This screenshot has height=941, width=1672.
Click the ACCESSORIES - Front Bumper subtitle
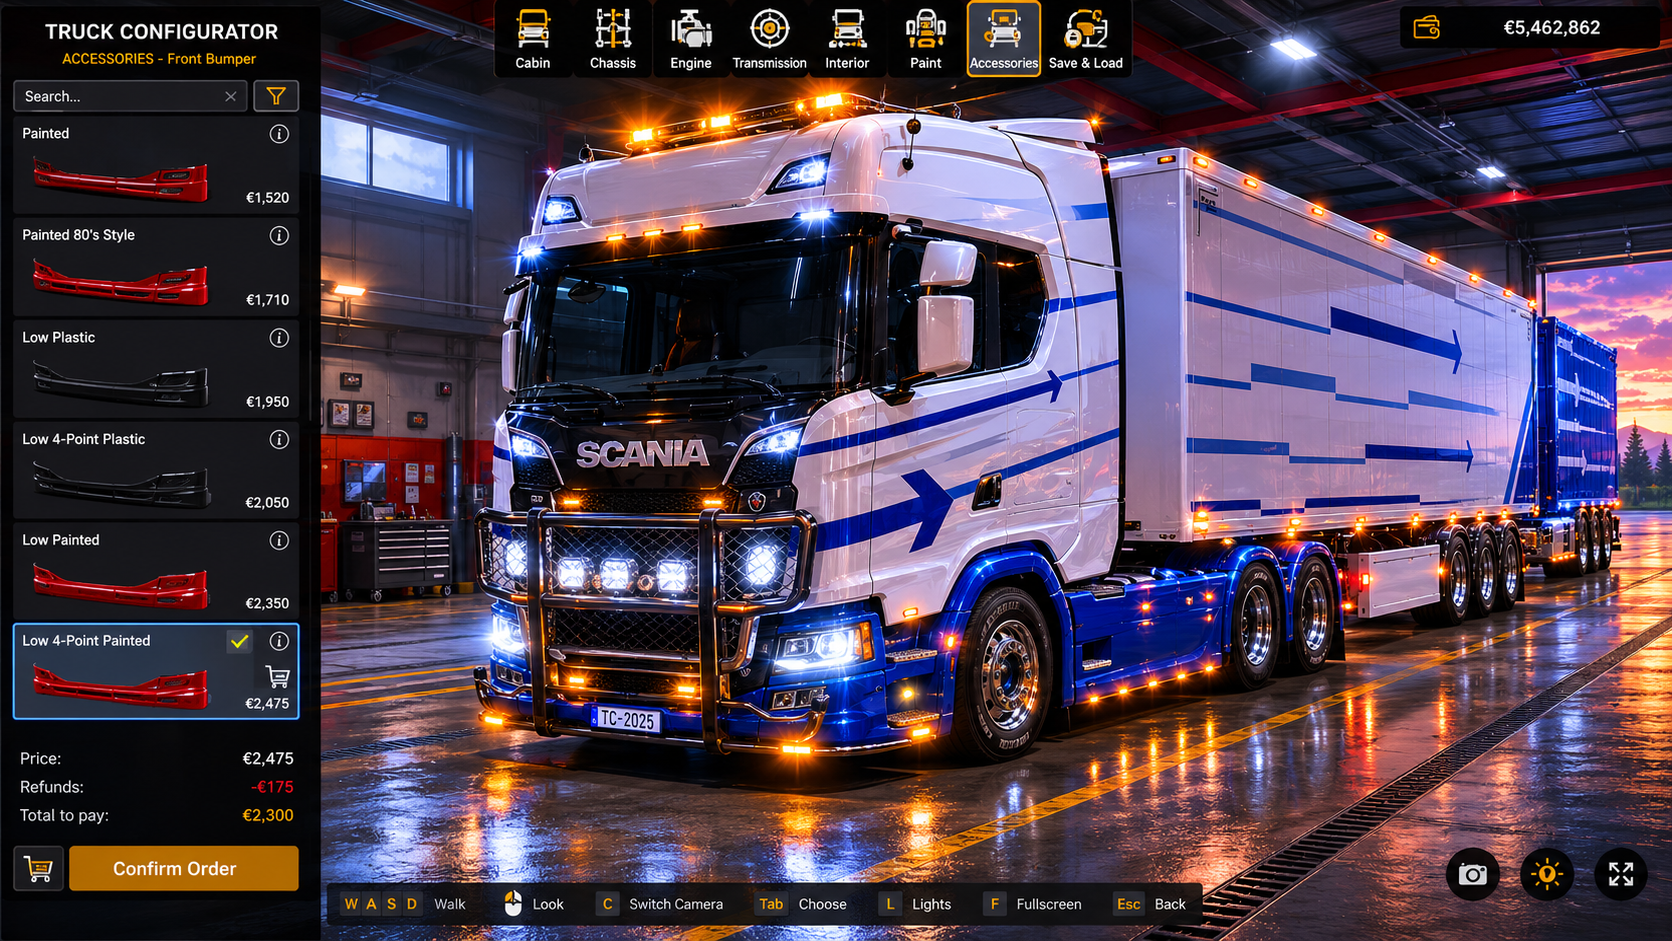click(159, 59)
